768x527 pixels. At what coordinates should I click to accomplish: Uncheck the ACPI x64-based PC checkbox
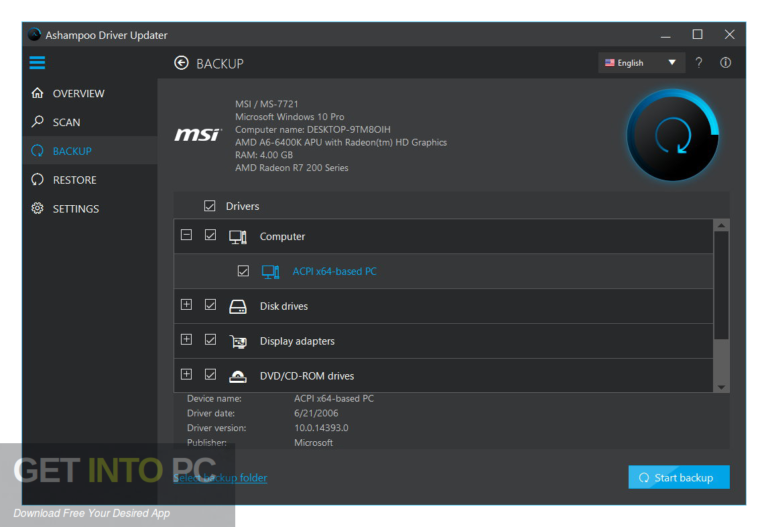click(243, 271)
